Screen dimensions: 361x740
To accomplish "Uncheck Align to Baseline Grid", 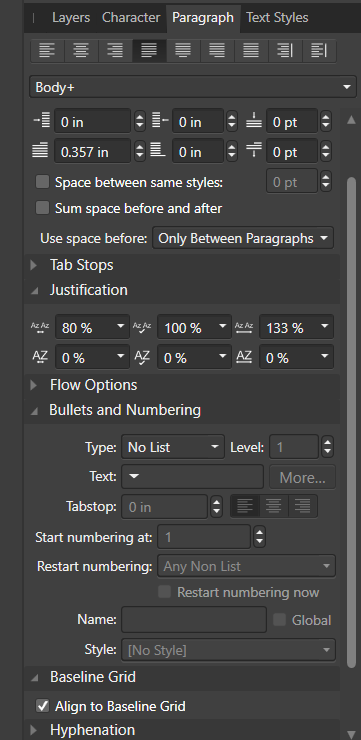I will coord(42,706).
